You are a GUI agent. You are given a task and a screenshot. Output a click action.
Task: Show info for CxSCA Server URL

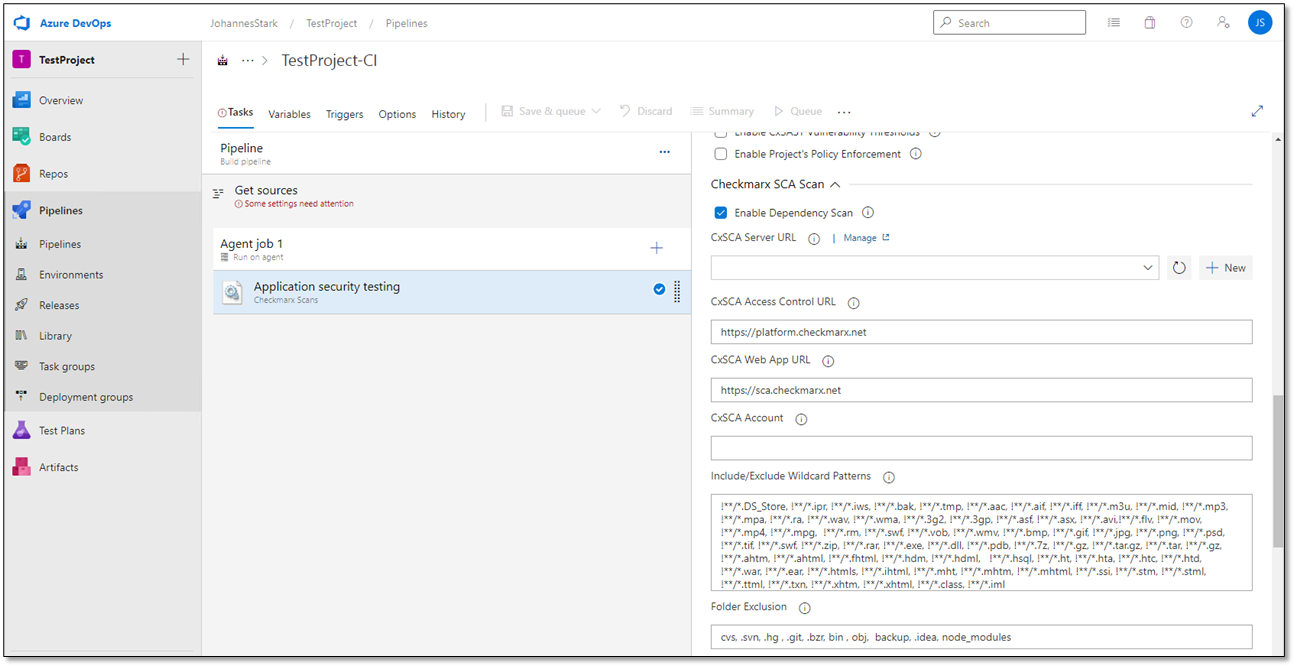click(814, 239)
